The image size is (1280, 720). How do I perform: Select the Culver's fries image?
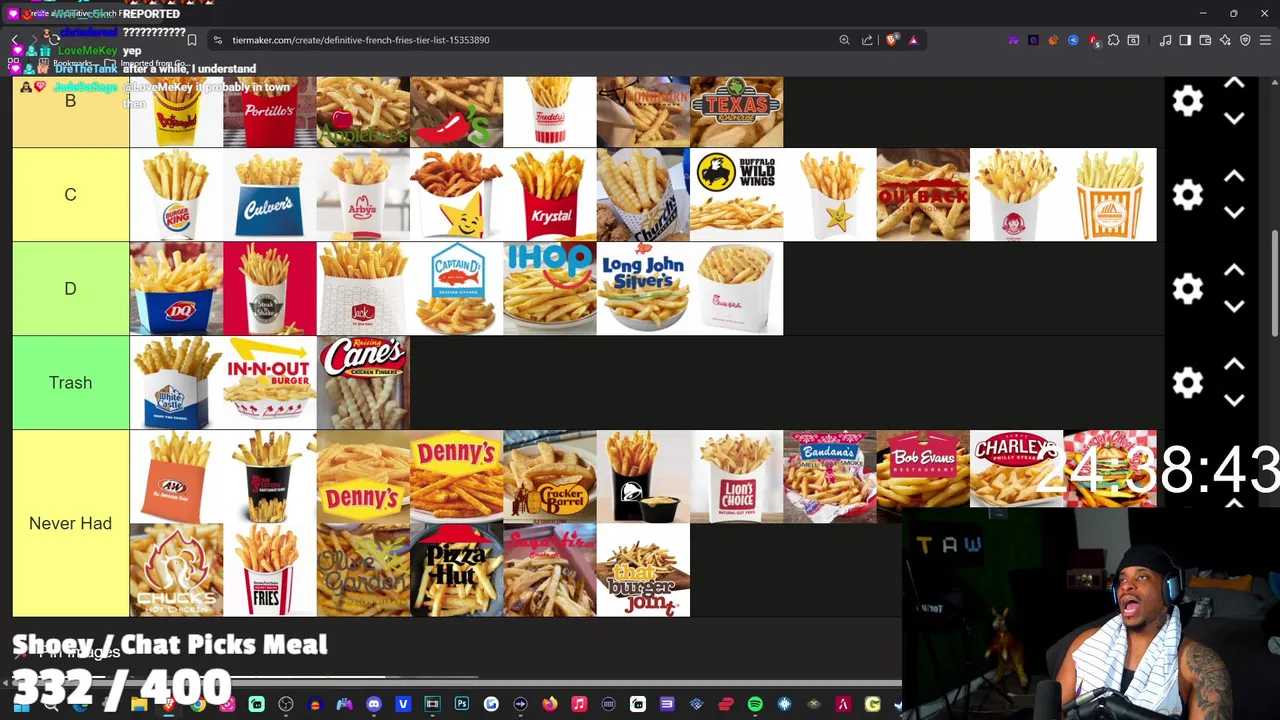tap(270, 195)
